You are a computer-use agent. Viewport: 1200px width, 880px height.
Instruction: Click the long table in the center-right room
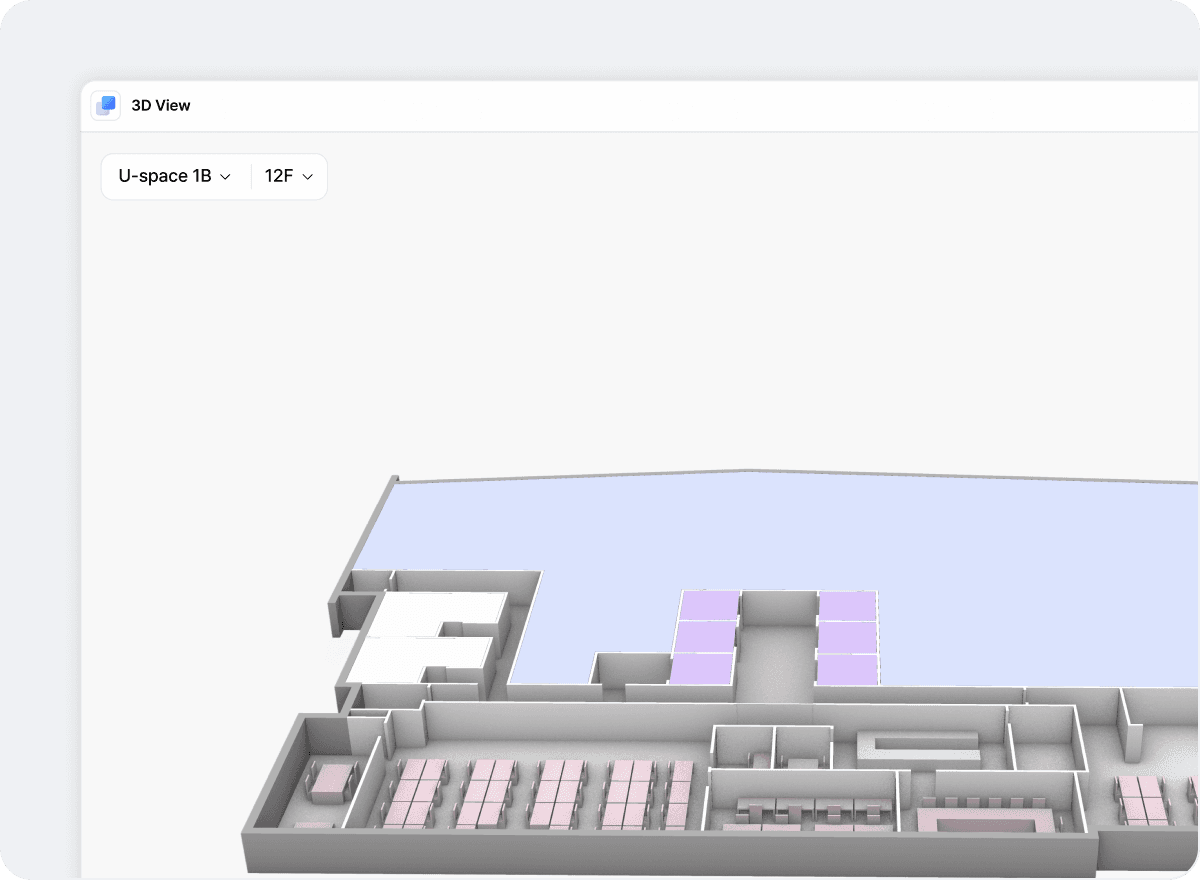click(x=920, y=745)
